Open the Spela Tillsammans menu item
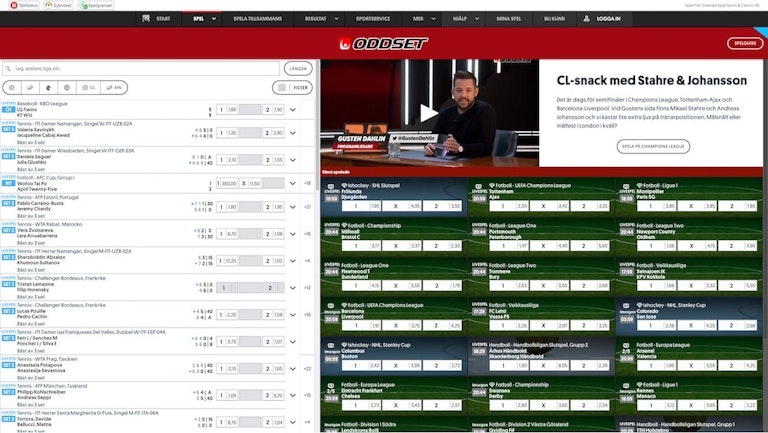Viewport: 768px width, 433px height. pos(258,18)
